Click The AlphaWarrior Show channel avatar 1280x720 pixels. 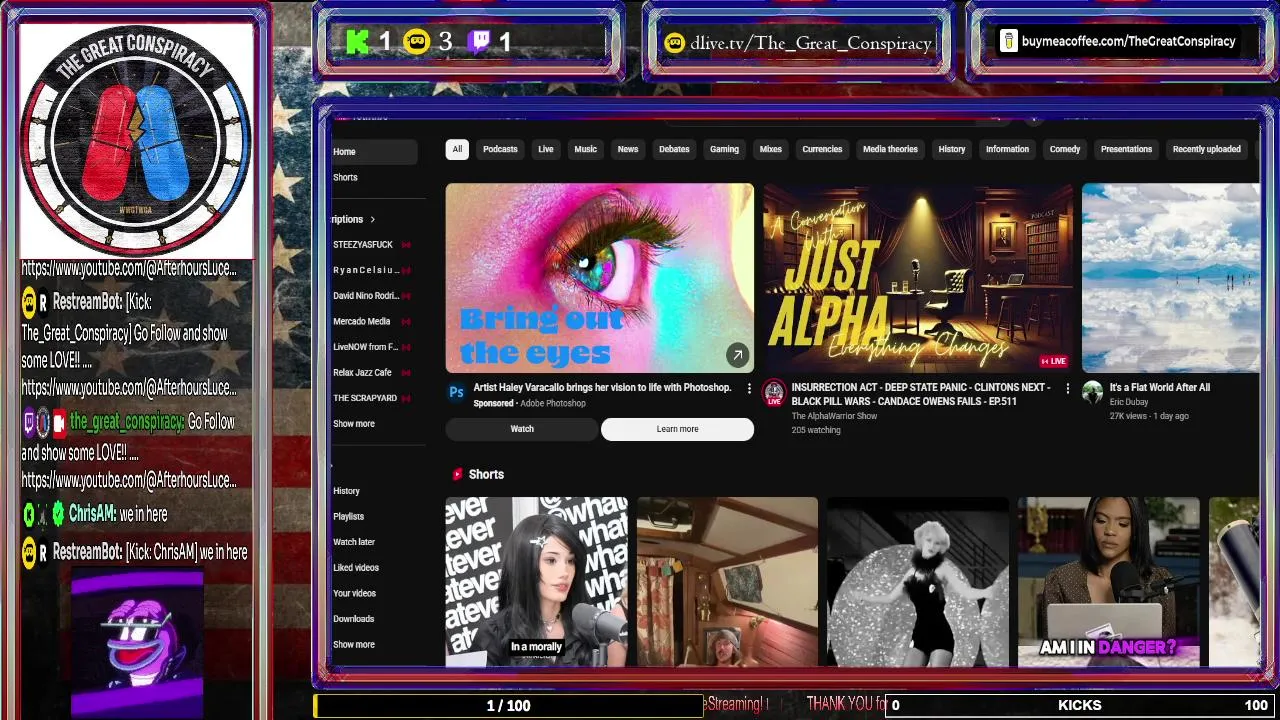pyautogui.click(x=774, y=393)
